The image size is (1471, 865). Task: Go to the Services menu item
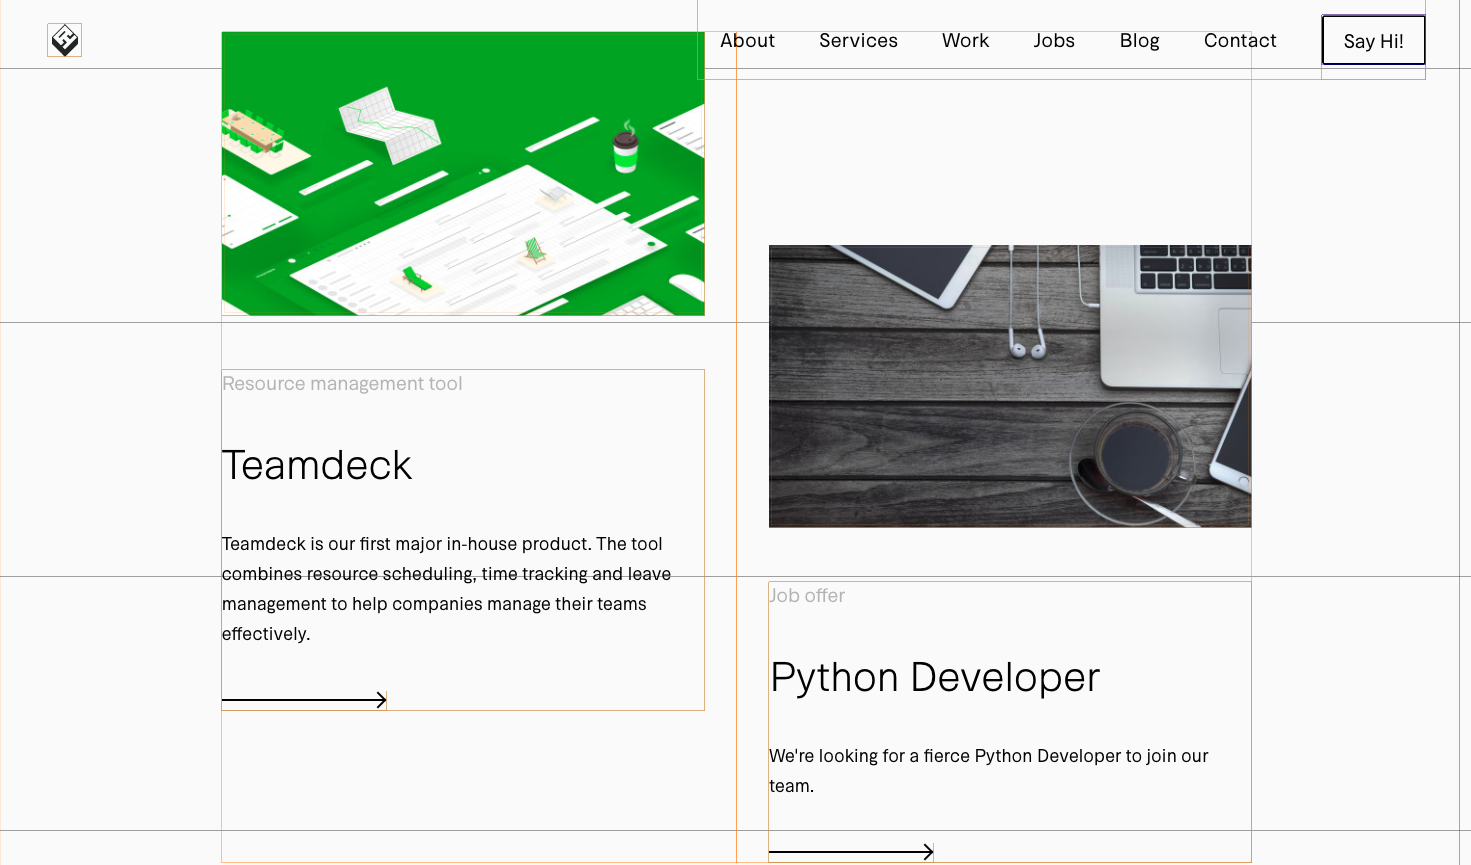[858, 41]
